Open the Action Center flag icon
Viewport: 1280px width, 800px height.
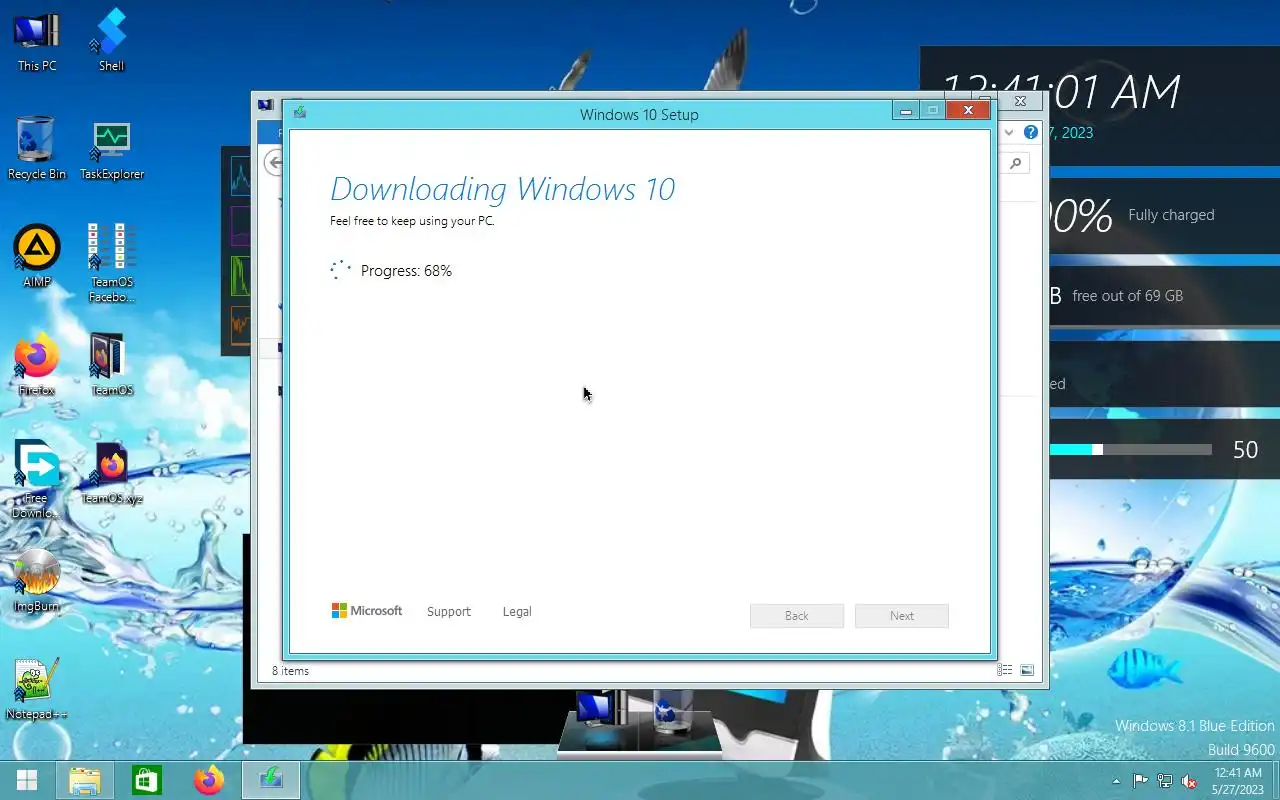point(1140,781)
